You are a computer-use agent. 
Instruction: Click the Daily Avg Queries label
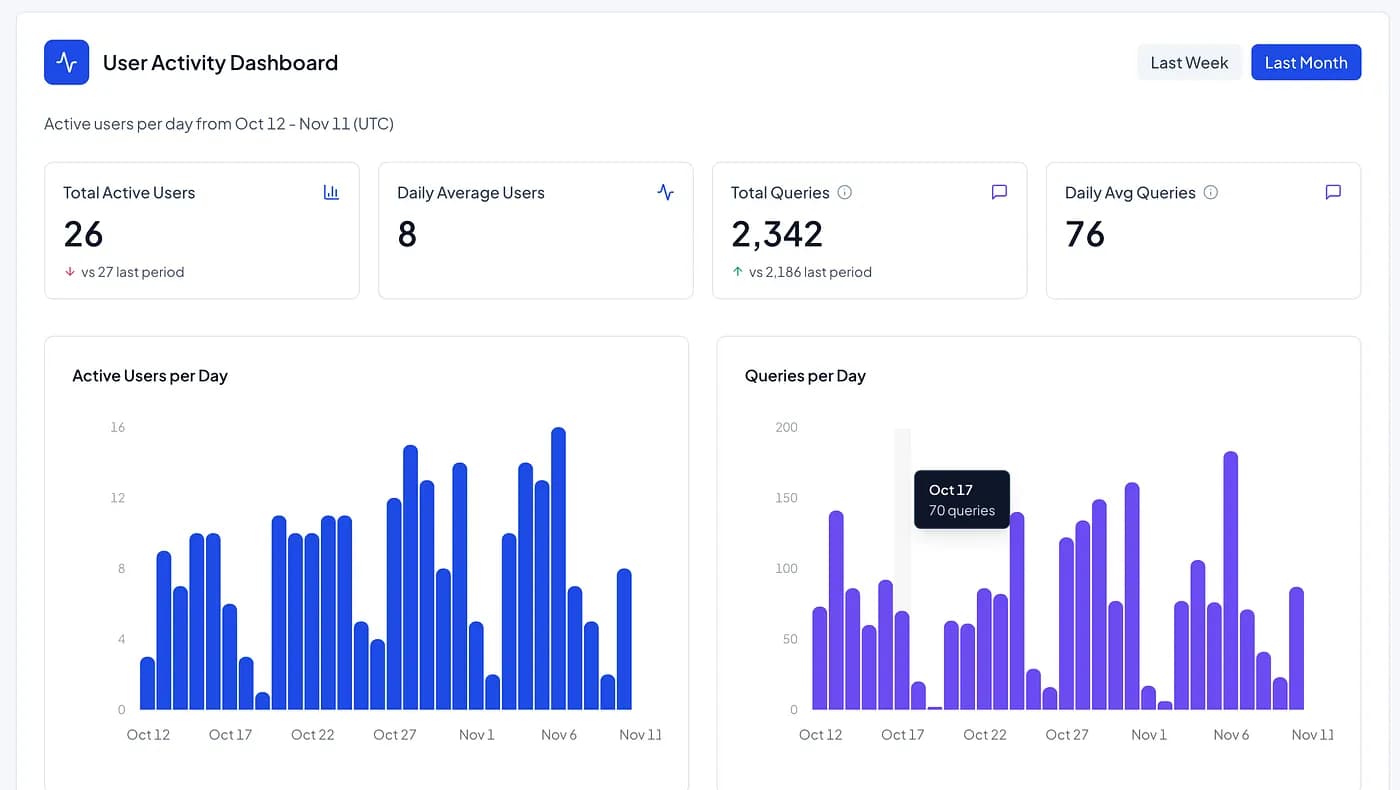tap(1130, 193)
